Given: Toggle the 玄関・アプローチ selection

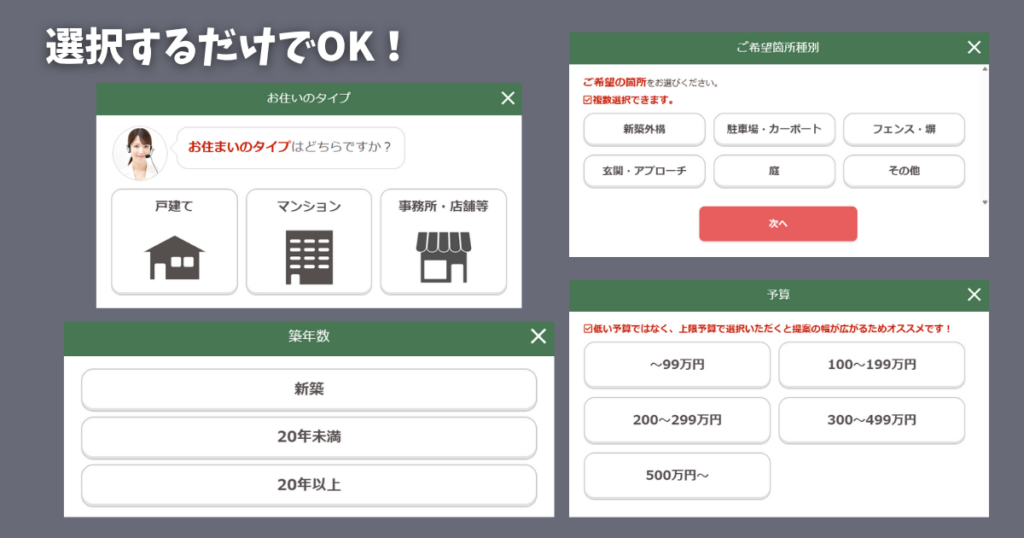Looking at the screenshot, I should [644, 171].
